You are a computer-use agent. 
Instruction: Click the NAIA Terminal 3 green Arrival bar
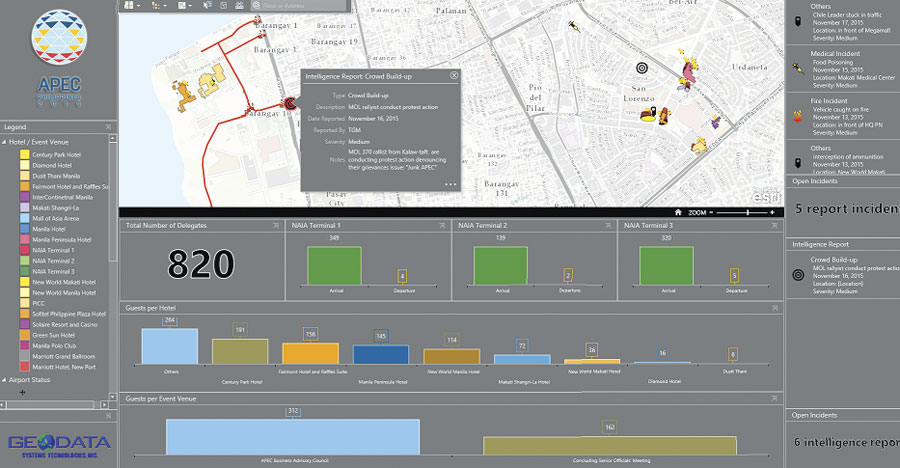666,265
